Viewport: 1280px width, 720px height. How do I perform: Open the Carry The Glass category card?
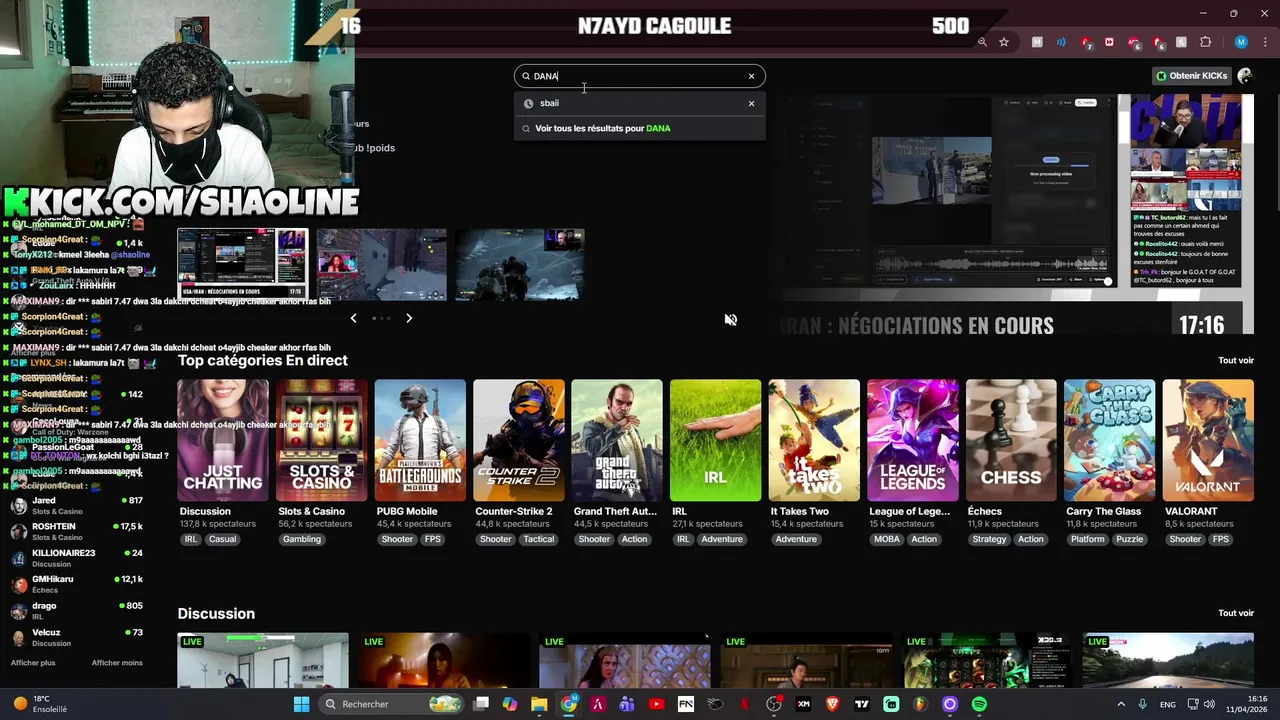tap(1109, 440)
